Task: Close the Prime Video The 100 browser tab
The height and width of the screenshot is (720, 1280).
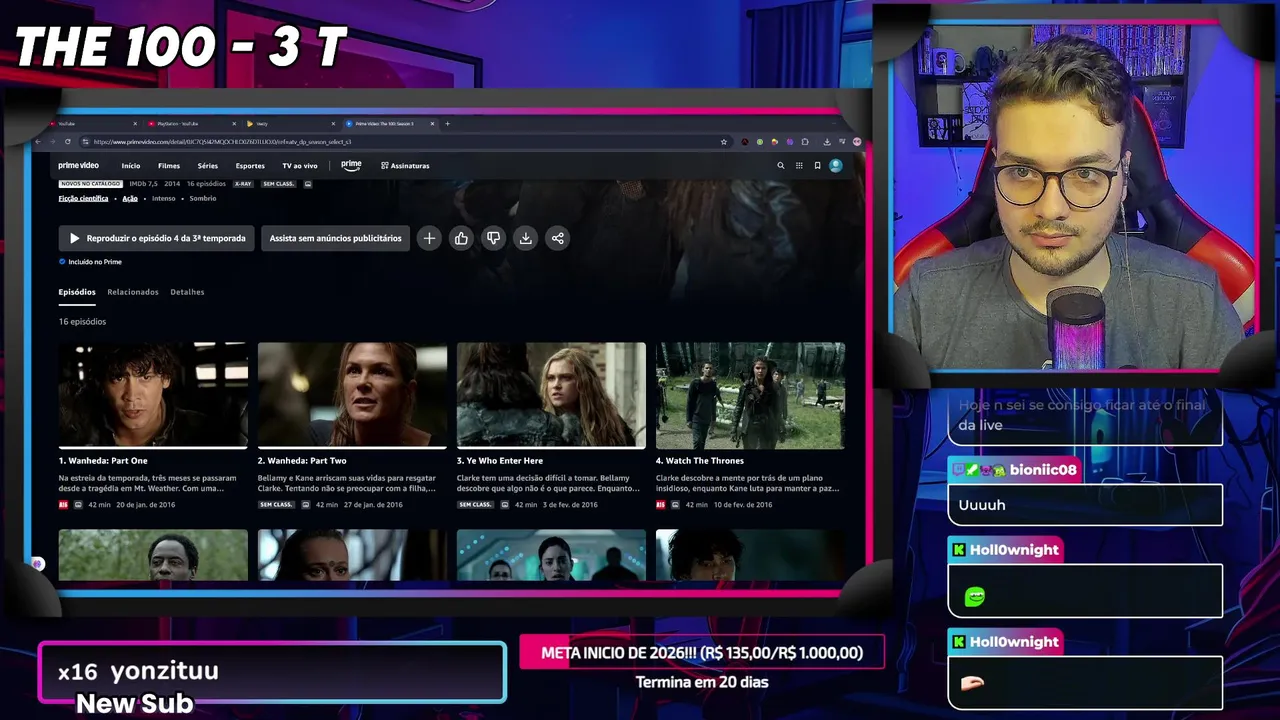Action: pyautogui.click(x=432, y=124)
